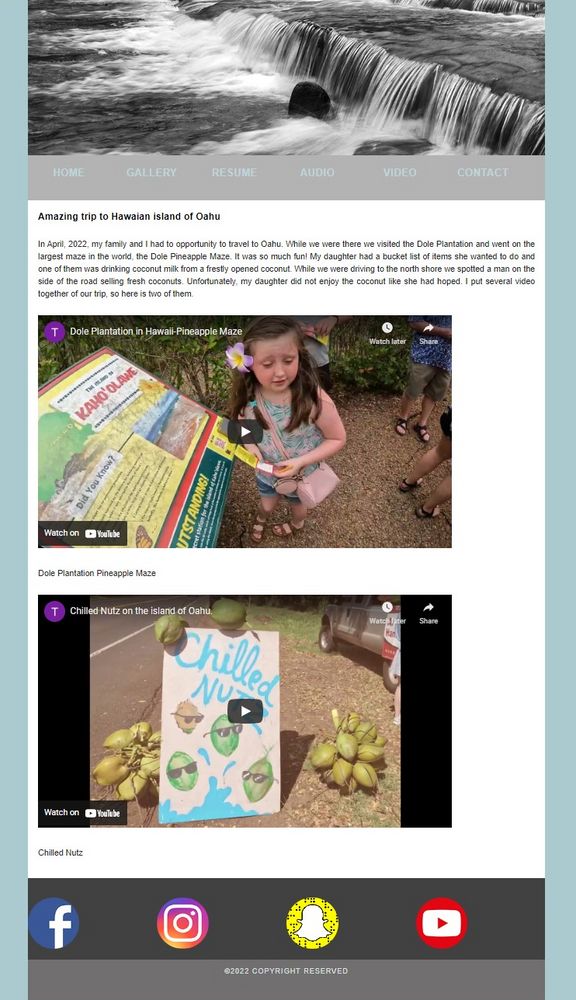
Task: Click channel avatar on Chilled Nutz video
Action: [54, 611]
